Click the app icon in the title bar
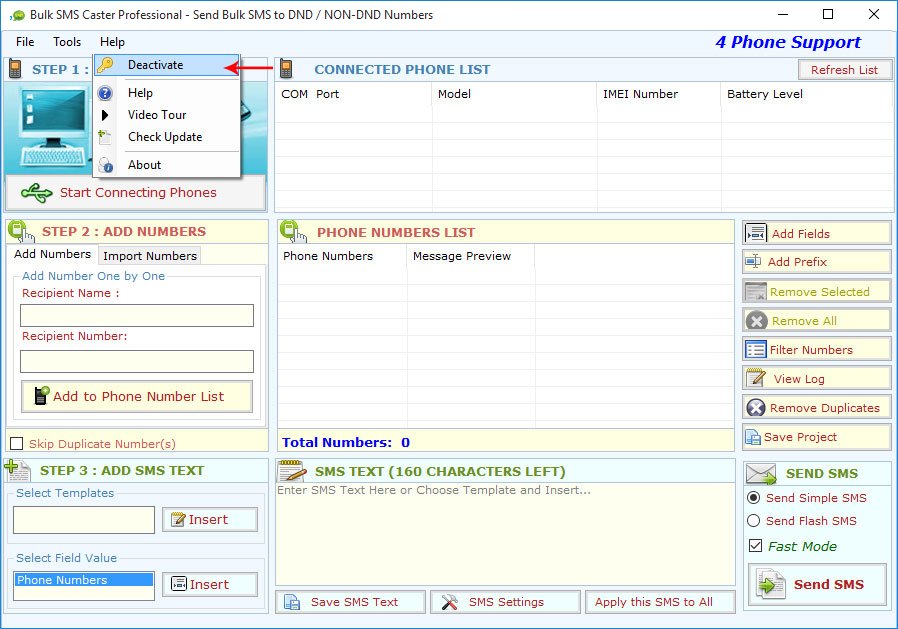This screenshot has height=629, width=898. (x=17, y=15)
